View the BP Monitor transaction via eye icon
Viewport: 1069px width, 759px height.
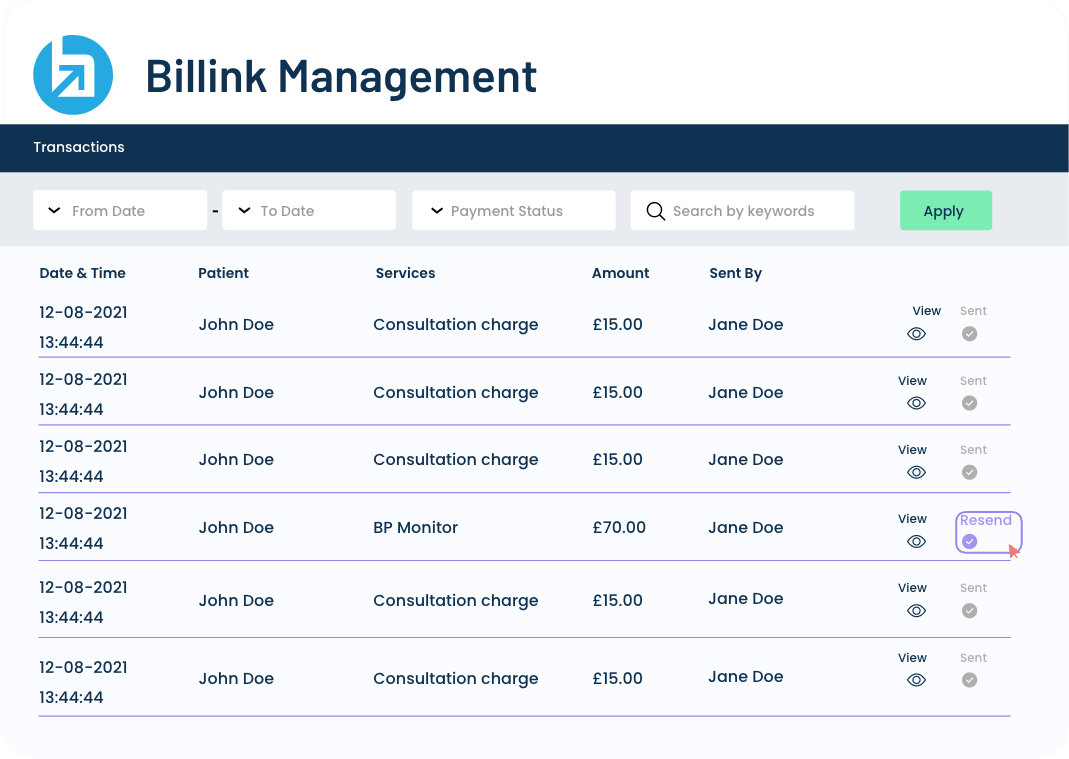point(916,541)
